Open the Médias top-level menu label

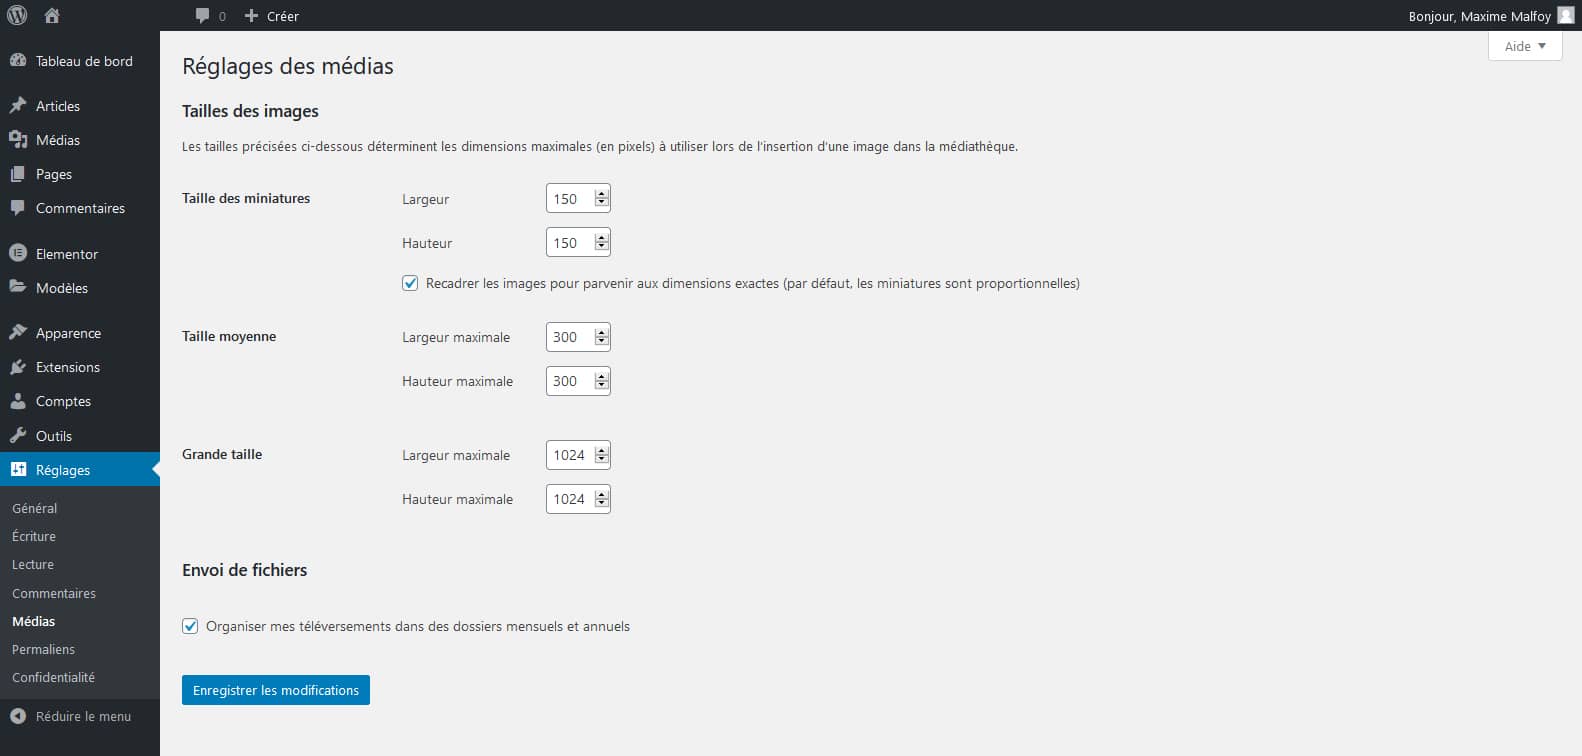click(x=58, y=140)
